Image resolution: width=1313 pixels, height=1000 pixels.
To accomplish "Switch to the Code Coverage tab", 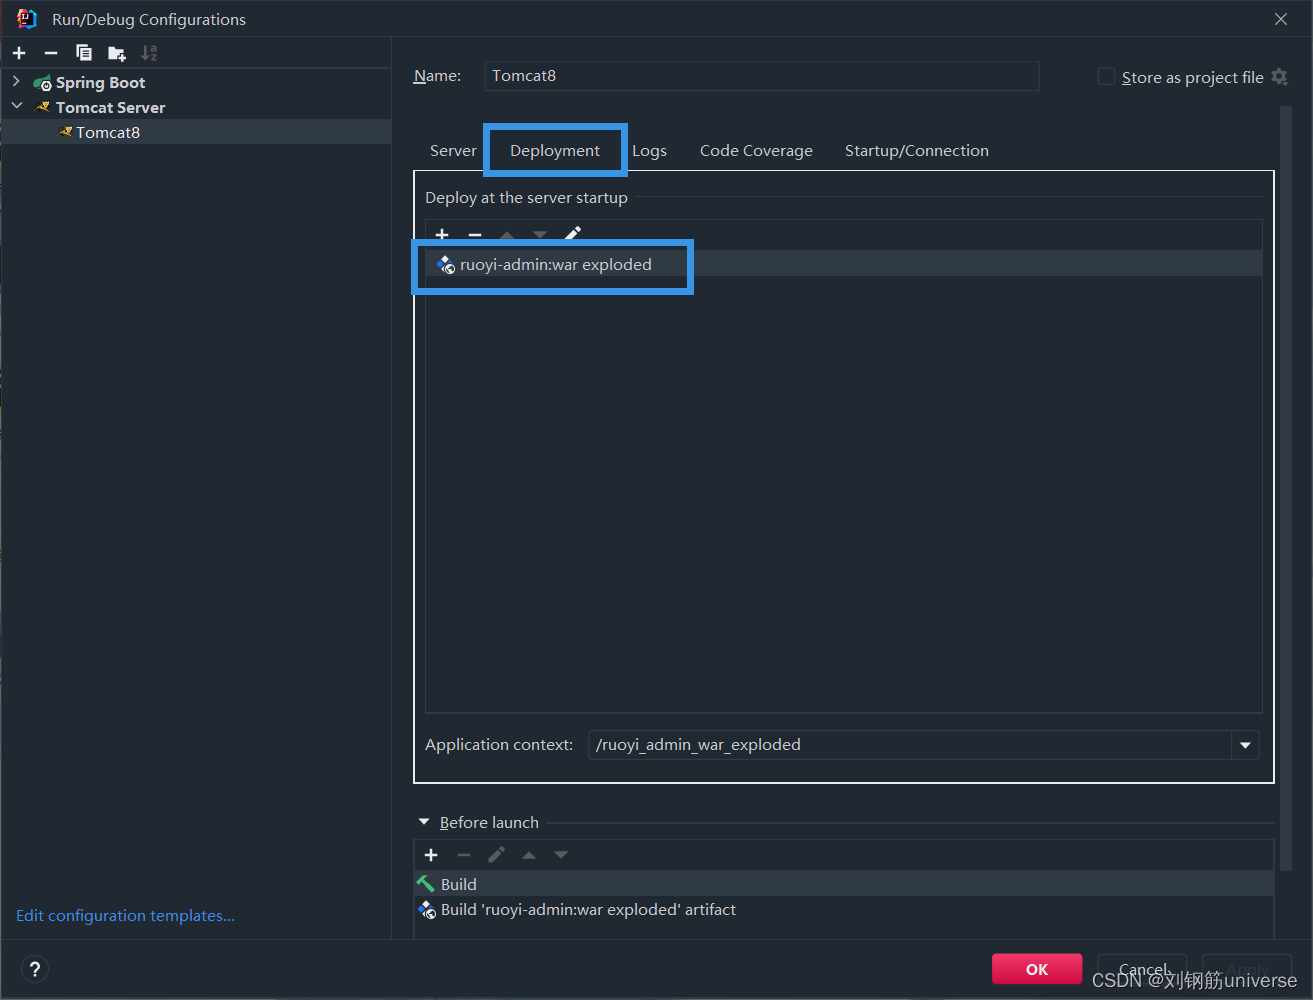I will (756, 151).
